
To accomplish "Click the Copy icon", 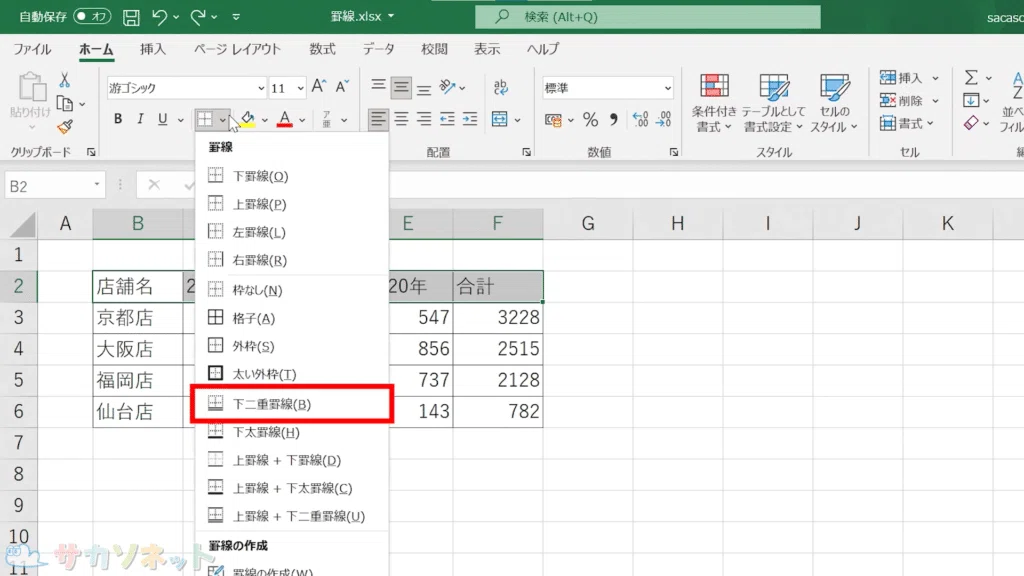I will [x=65, y=103].
